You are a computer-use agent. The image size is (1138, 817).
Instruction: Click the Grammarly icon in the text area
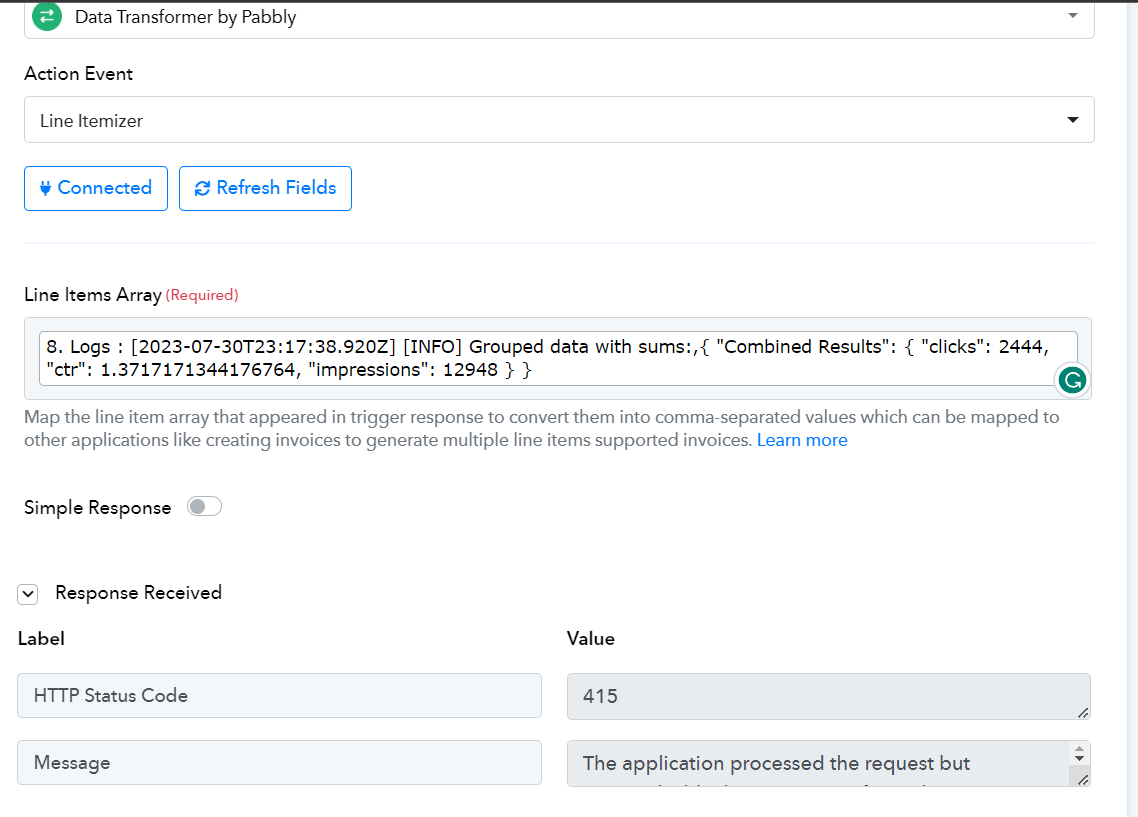click(1072, 379)
